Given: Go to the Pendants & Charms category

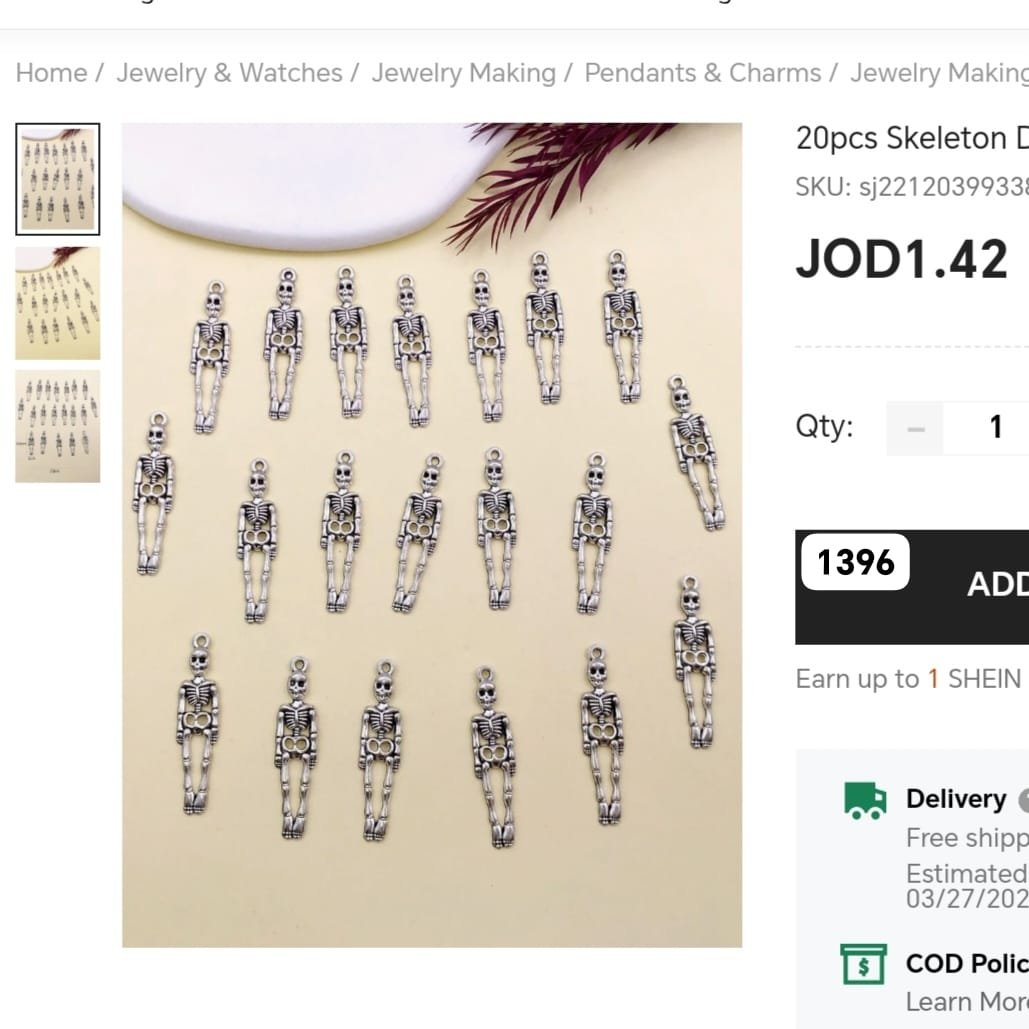Looking at the screenshot, I should (x=702, y=73).
